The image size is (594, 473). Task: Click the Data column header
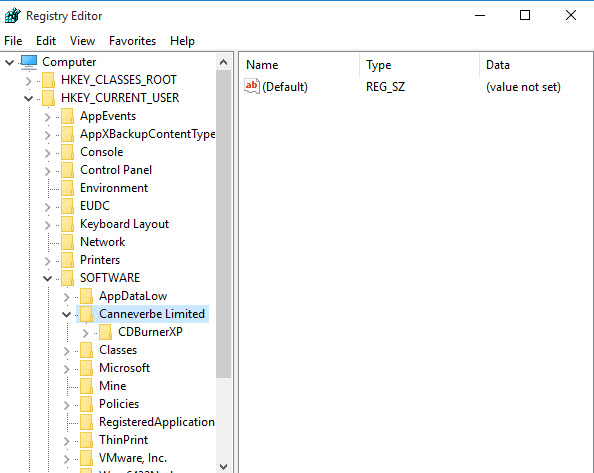(536, 65)
